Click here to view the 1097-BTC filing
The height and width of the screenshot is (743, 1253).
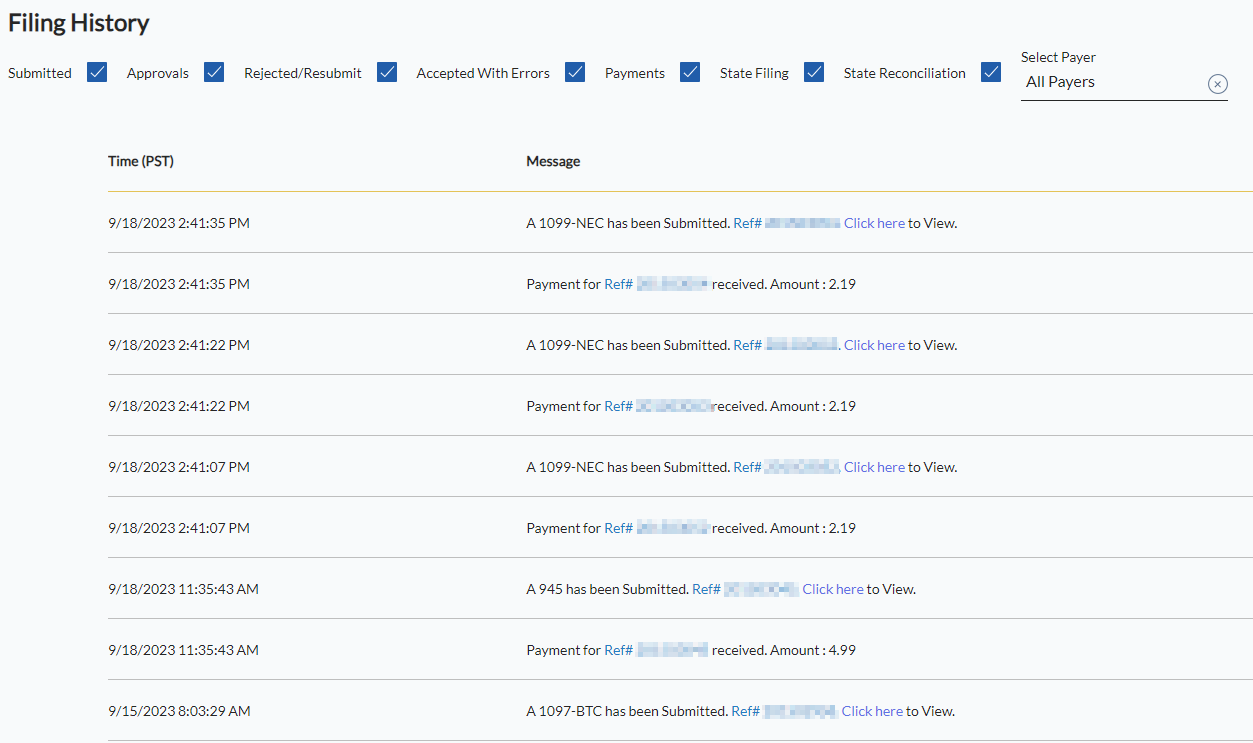pyautogui.click(x=871, y=710)
